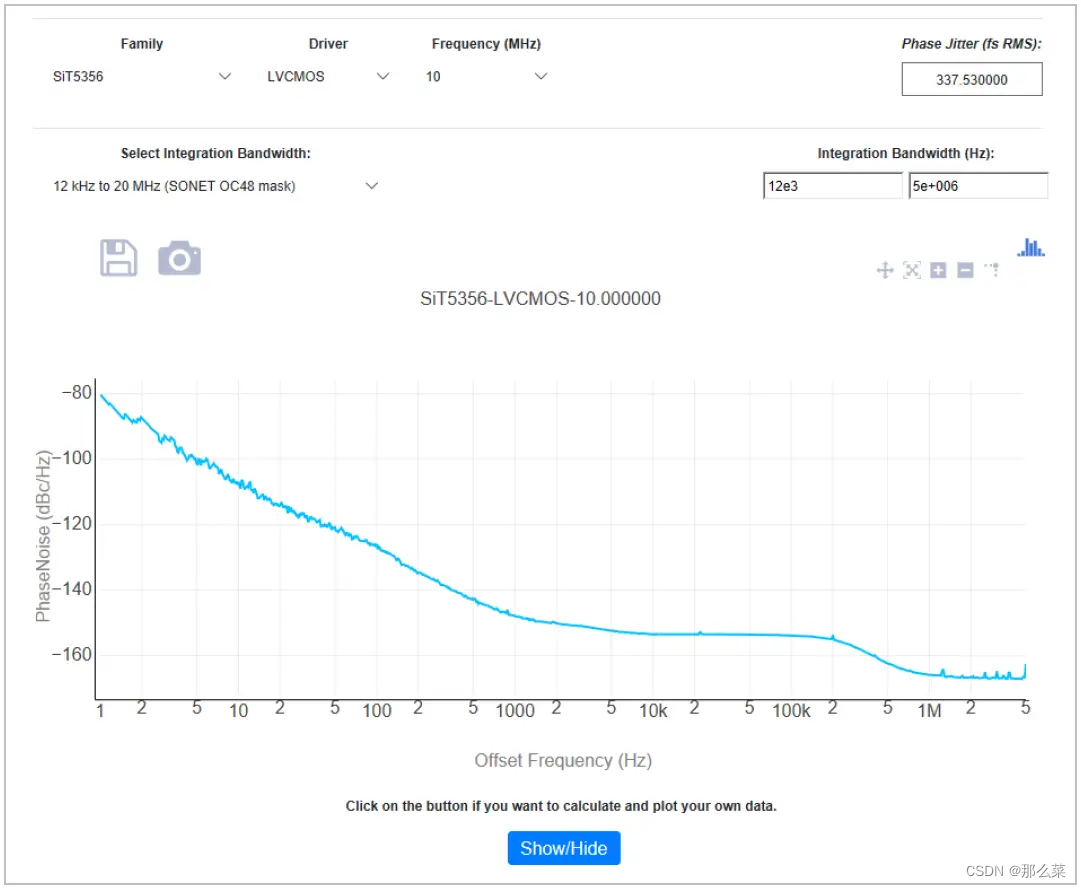Viewport: 1081px width, 888px height.
Task: Click the camera snapshot icon
Action: [179, 259]
